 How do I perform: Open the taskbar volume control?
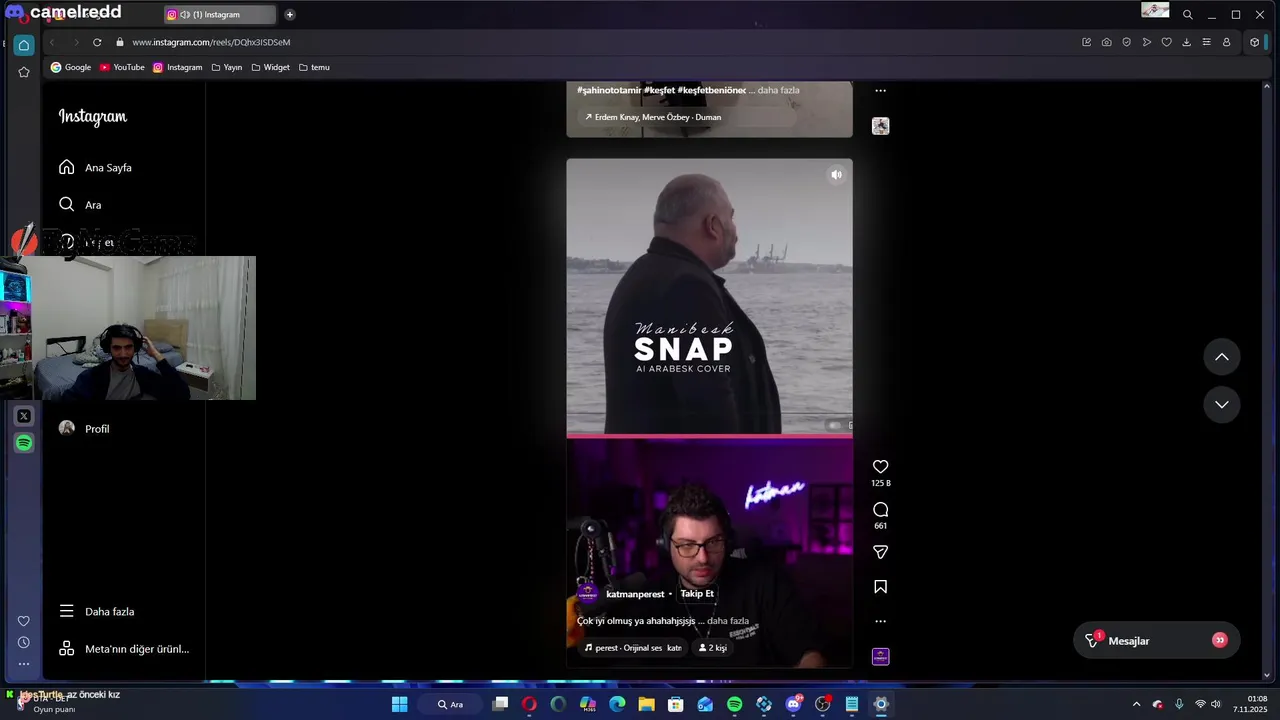coord(1217,704)
